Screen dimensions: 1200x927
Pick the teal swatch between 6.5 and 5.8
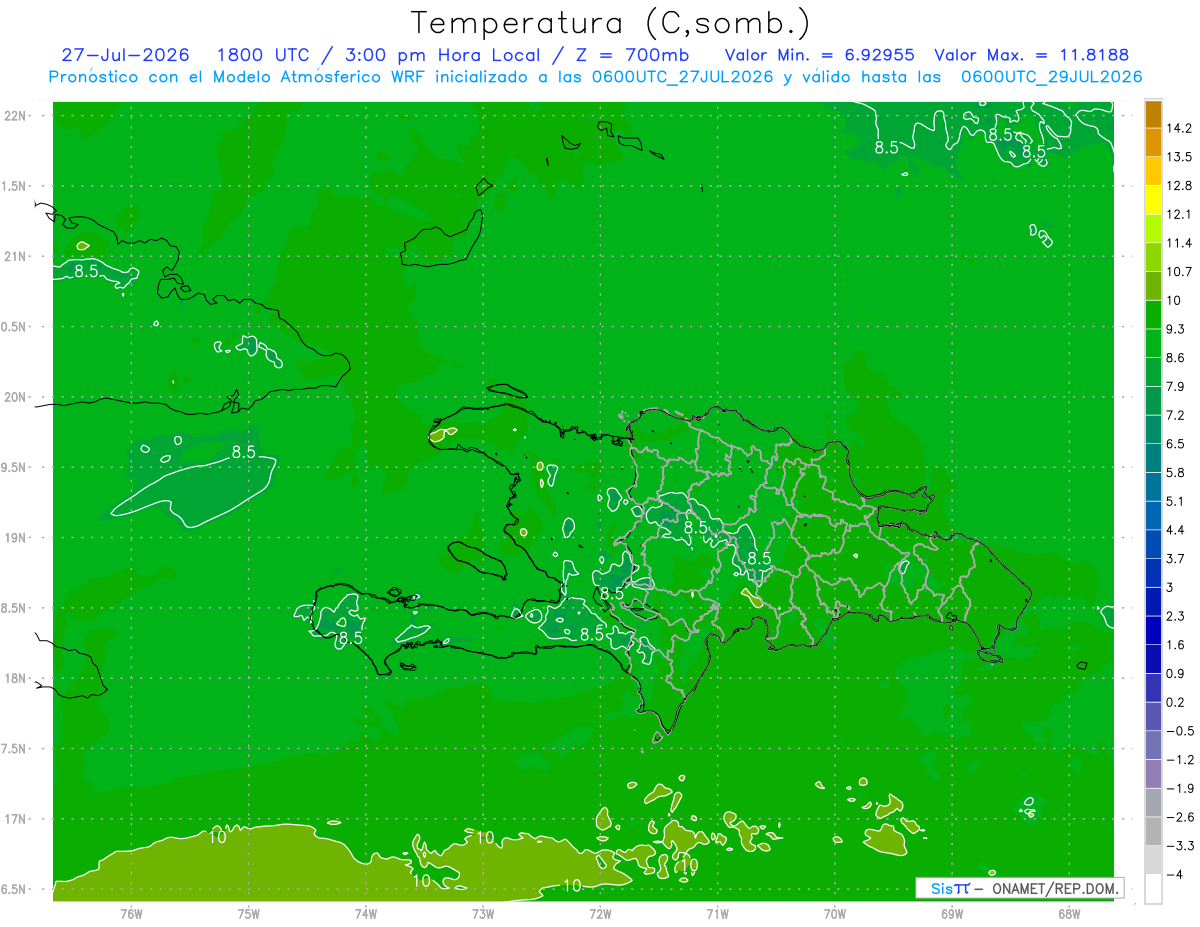[x=1153, y=459]
